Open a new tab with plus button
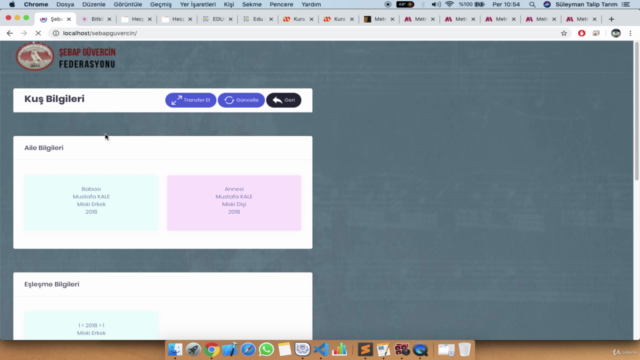Screen dimensions: 640x360 611,19
